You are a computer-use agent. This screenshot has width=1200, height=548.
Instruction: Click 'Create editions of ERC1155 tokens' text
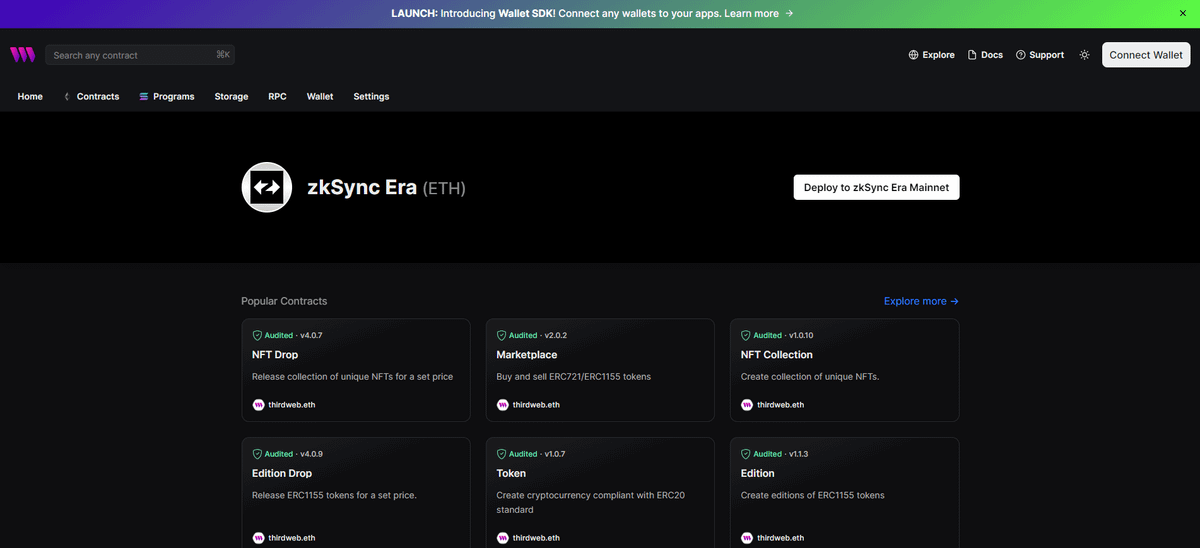click(x=813, y=495)
